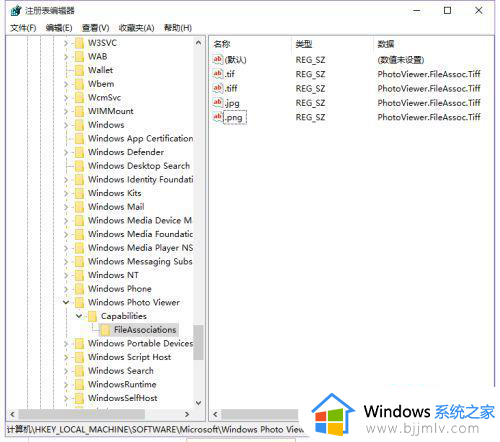Click the FileAssociations folder icon
This screenshot has height=442, width=500.
(x=105, y=330)
